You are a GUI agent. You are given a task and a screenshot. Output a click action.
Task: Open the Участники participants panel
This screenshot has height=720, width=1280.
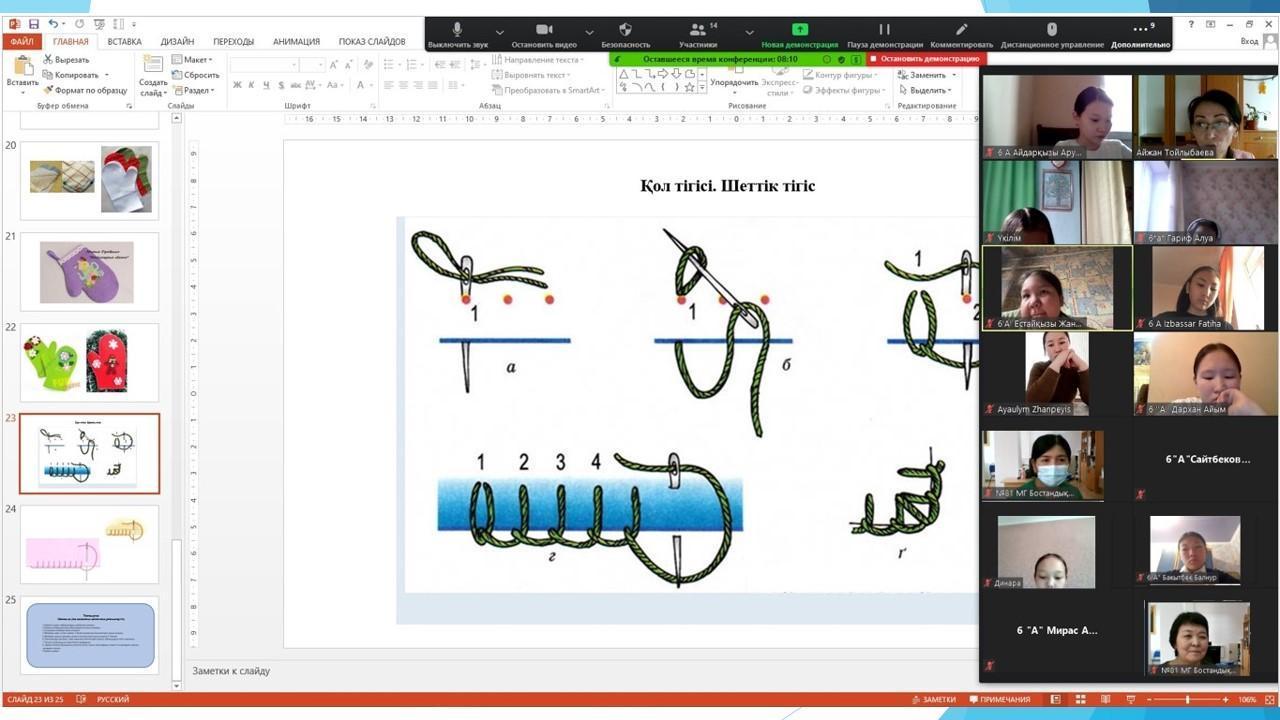[x=698, y=31]
